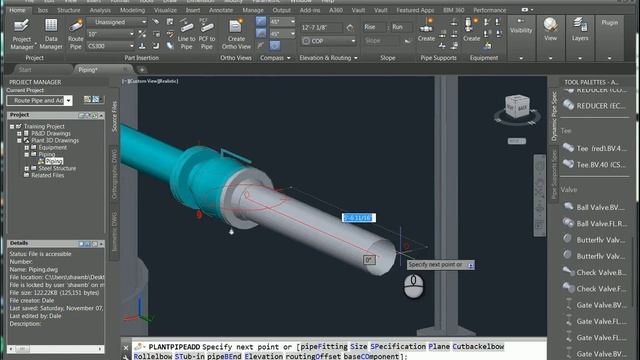640x360 pixels.
Task: Click the Gate Valve BV palette tool
Action: 595,305
